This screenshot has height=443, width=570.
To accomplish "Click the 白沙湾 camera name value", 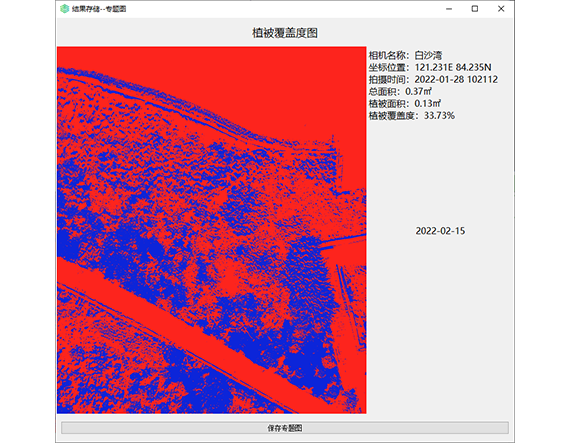I will [x=428, y=55].
